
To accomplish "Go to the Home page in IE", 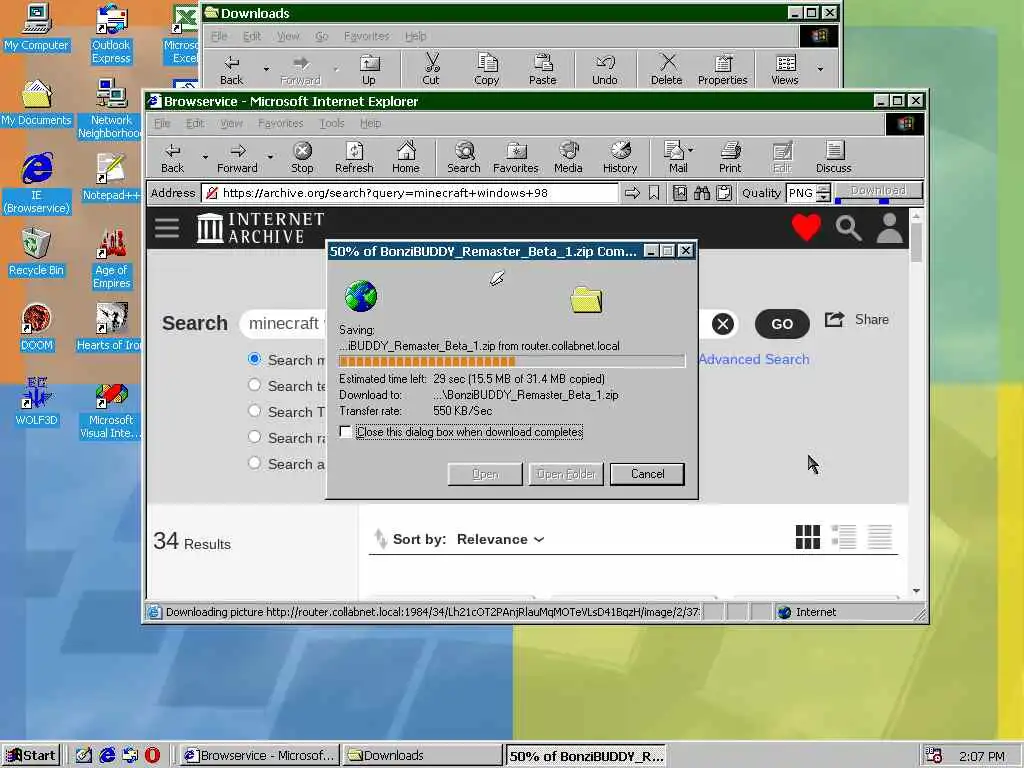I will [x=406, y=157].
